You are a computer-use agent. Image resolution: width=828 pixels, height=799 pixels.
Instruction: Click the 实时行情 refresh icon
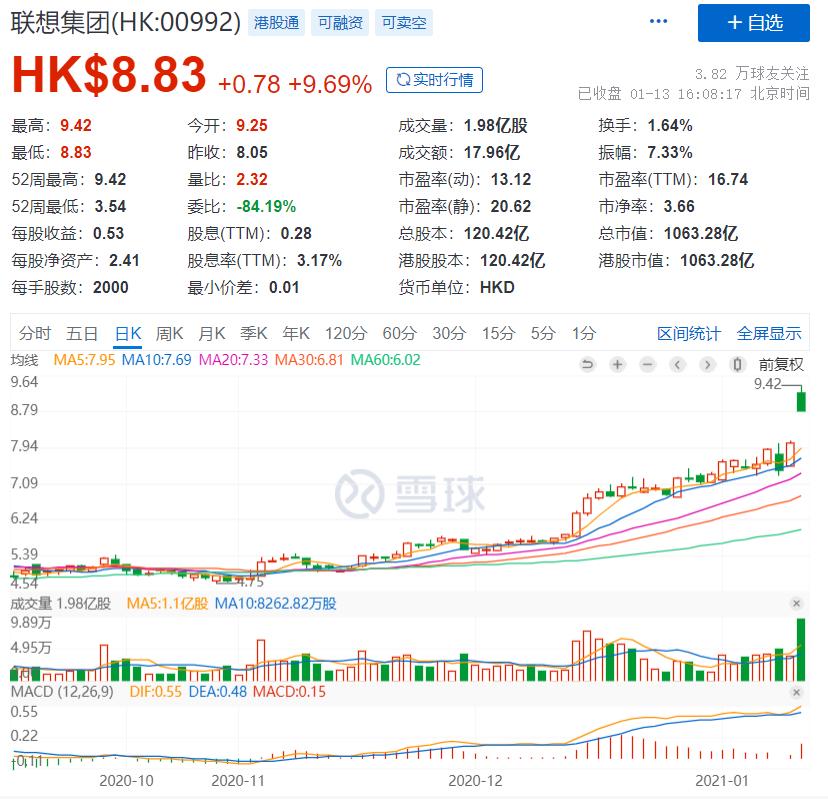click(x=401, y=80)
